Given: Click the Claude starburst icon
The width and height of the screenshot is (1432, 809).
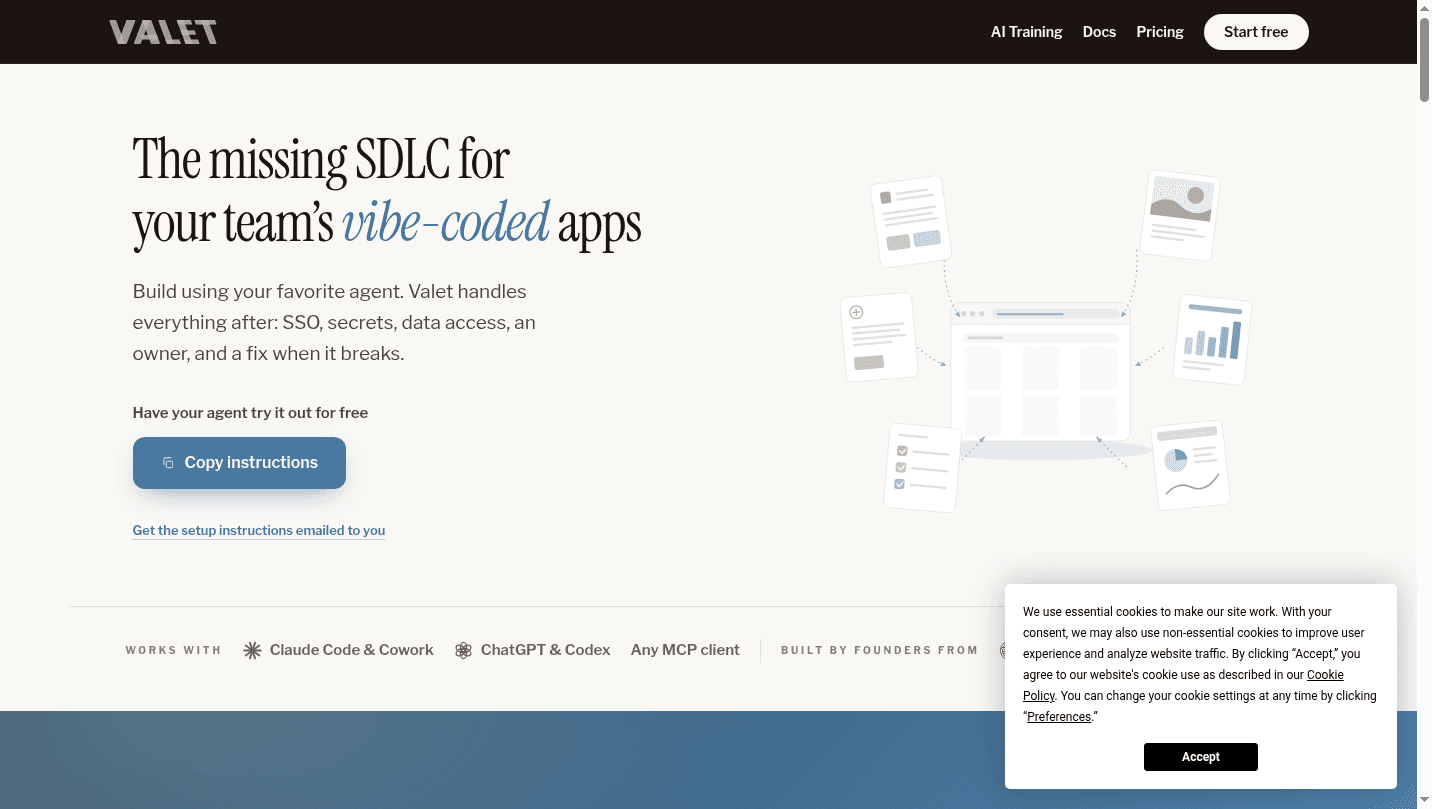Looking at the screenshot, I should click(253, 650).
